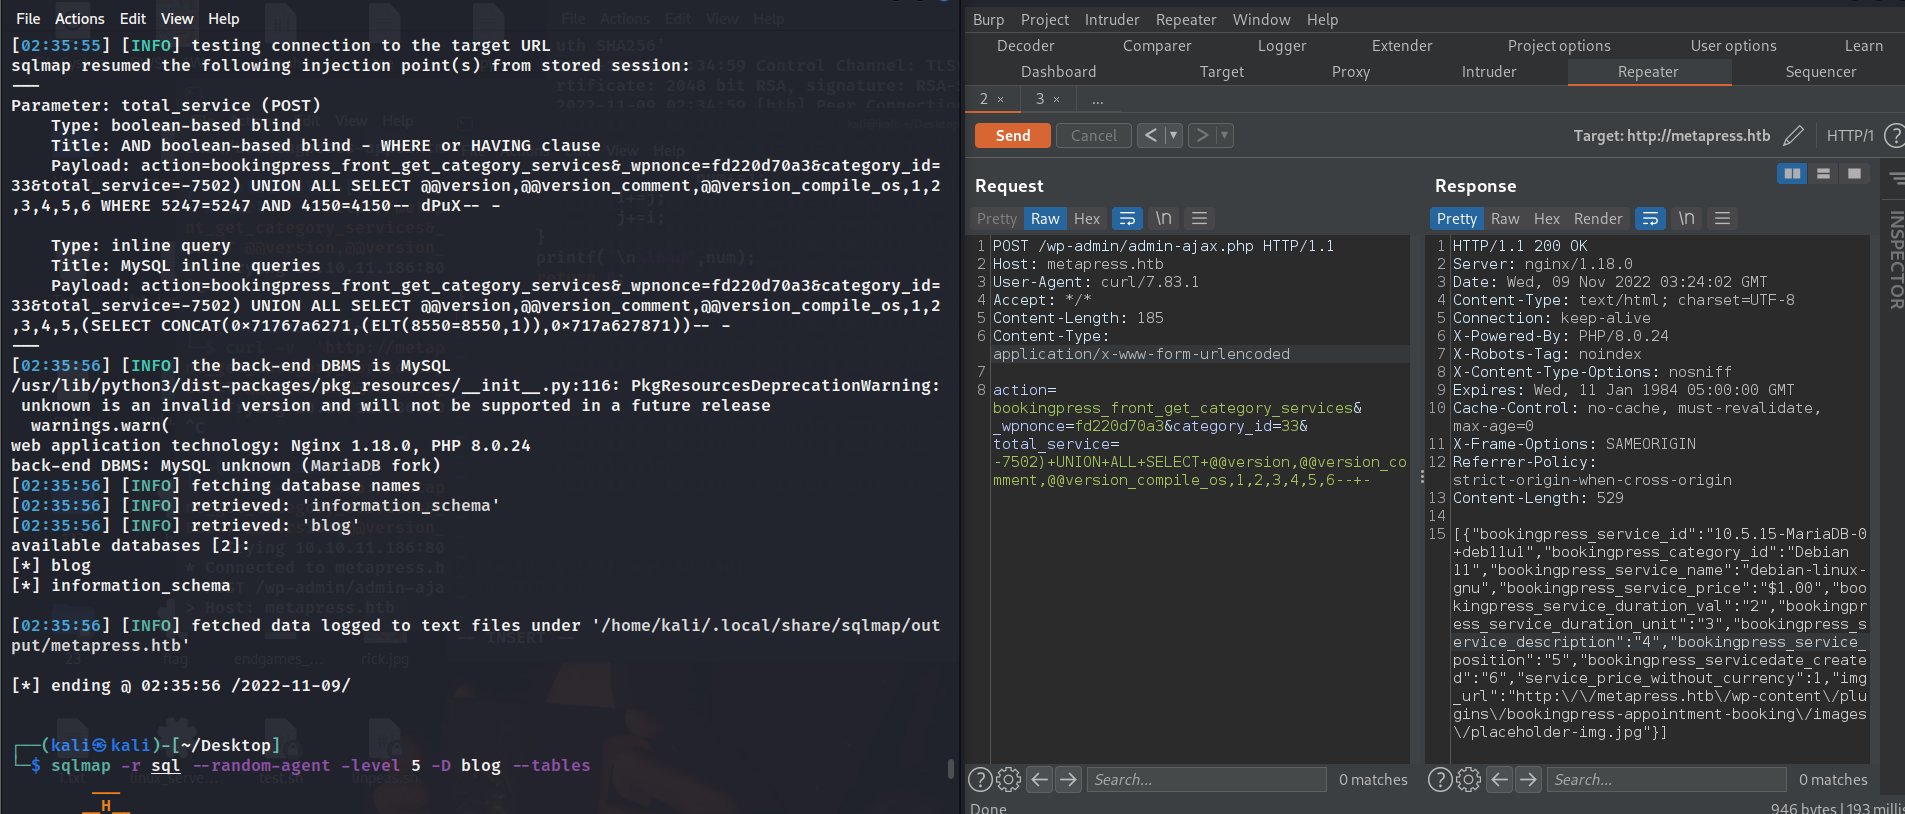Open the Window menu in Burp

pos(1261,20)
